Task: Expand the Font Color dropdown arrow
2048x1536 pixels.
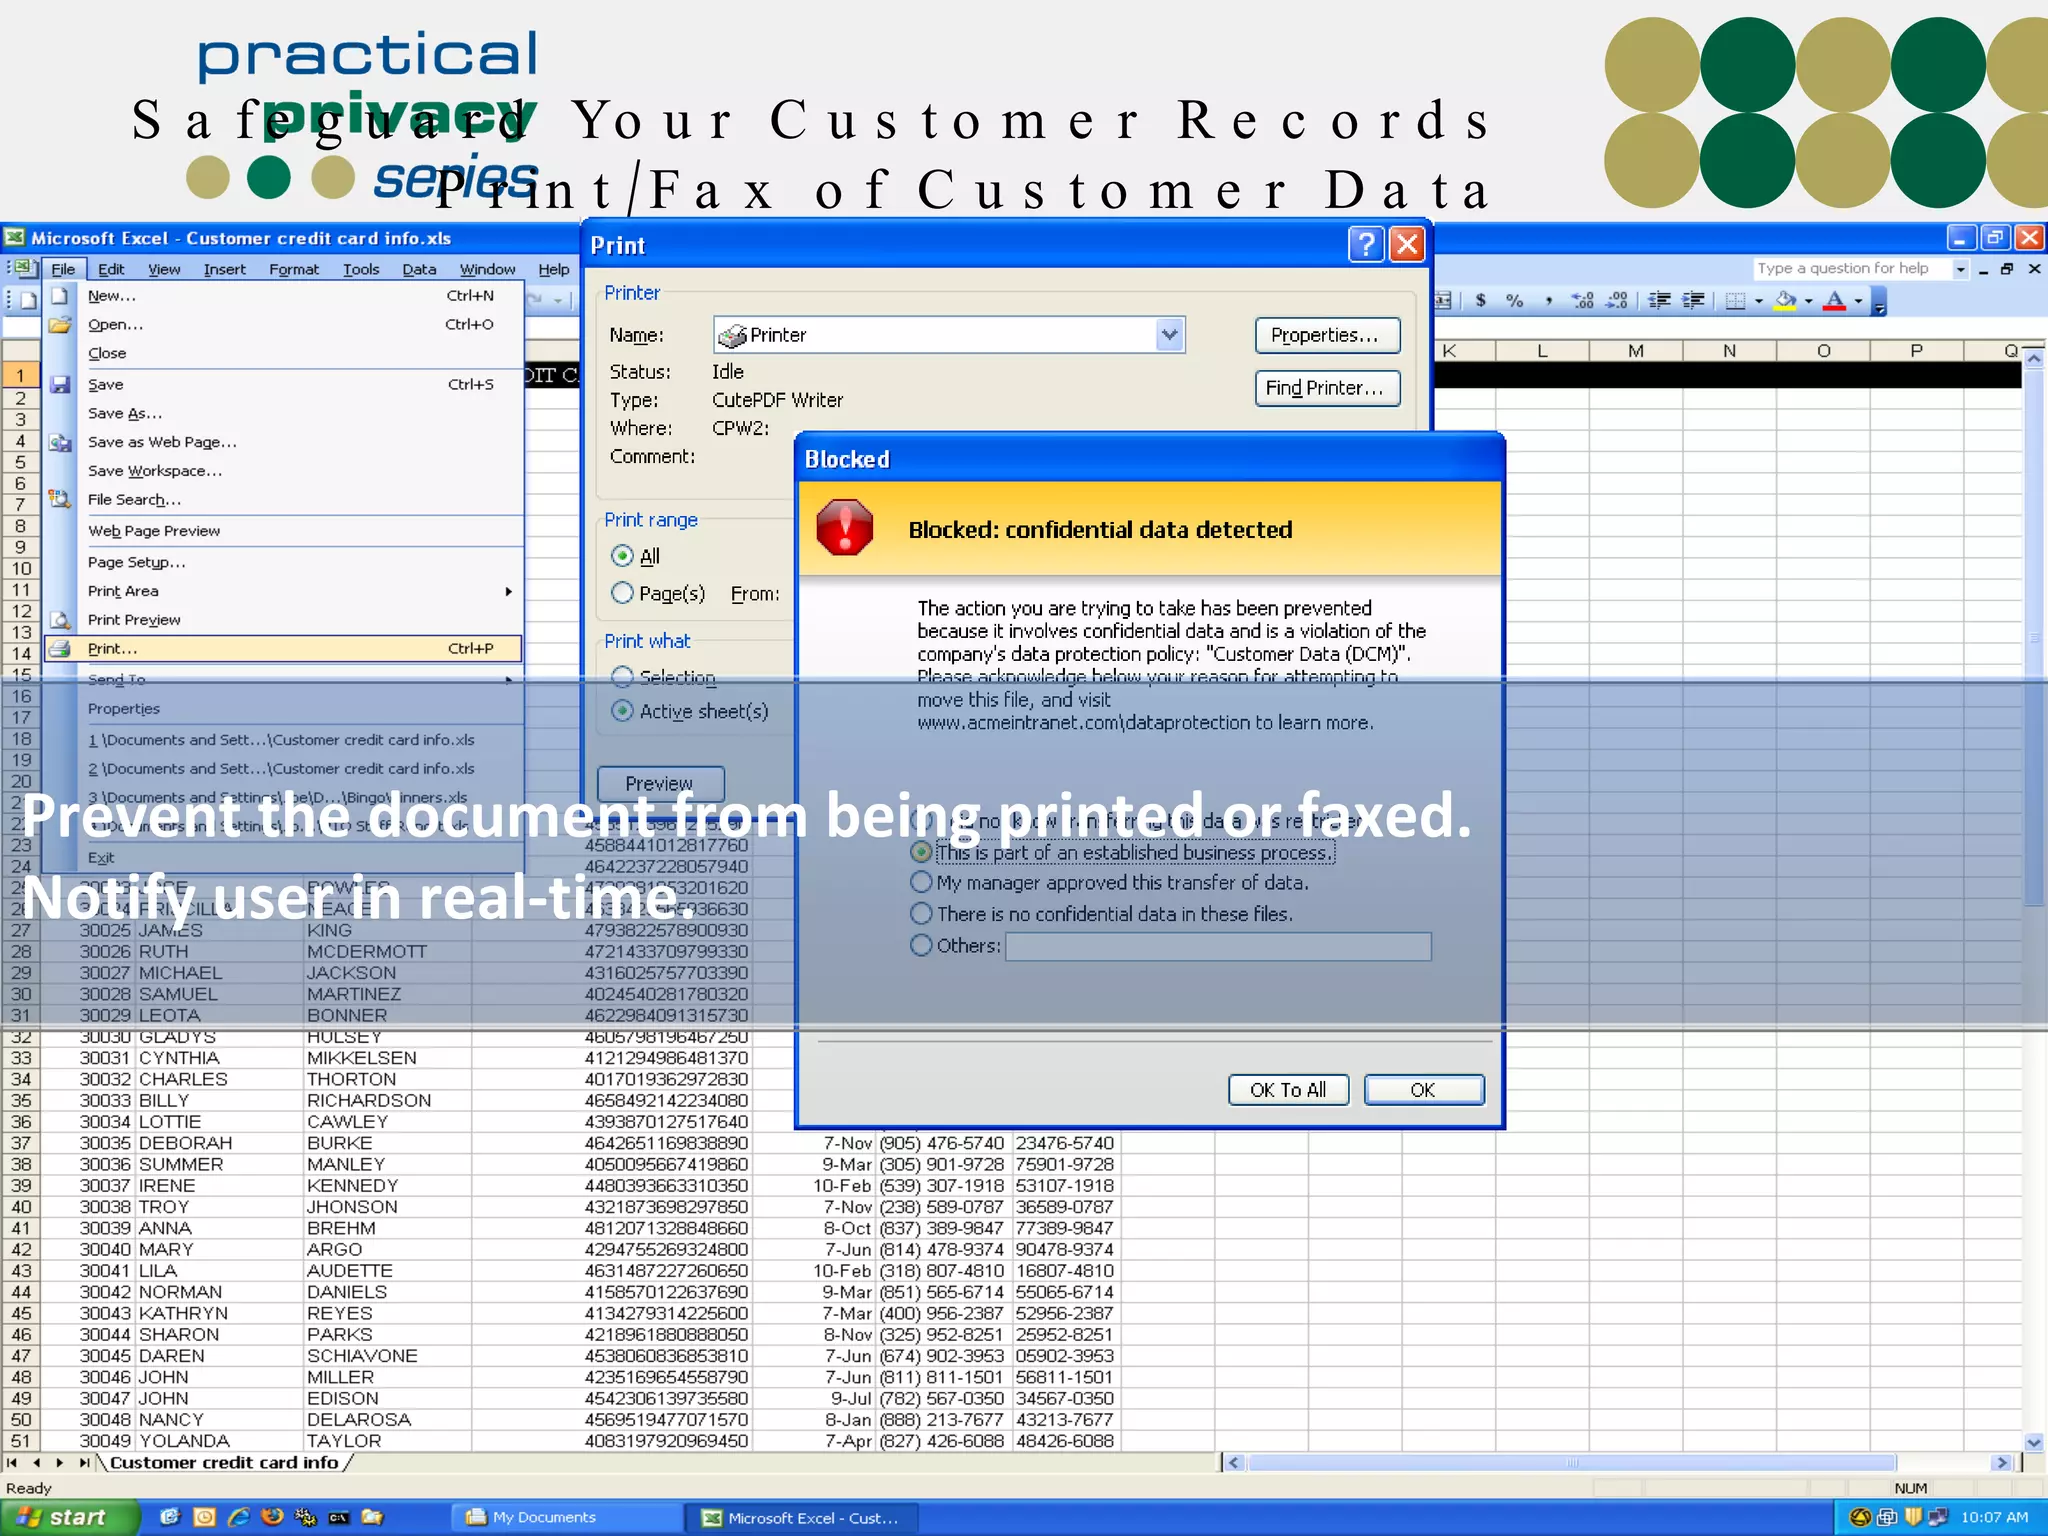Action: (1858, 301)
